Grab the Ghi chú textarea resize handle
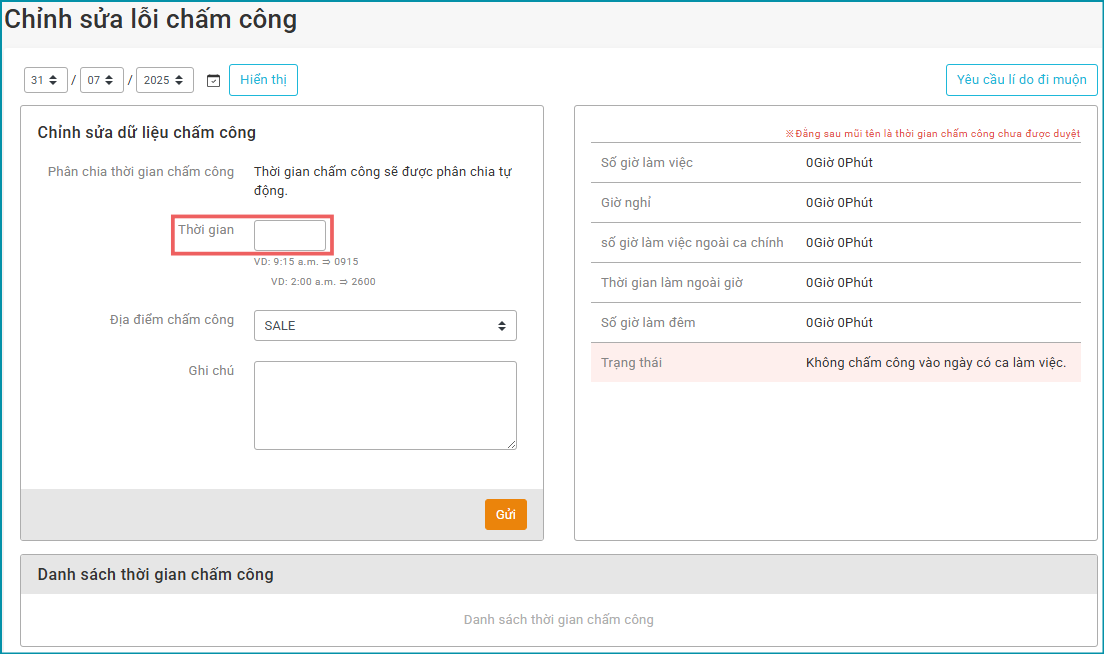 pos(512,445)
